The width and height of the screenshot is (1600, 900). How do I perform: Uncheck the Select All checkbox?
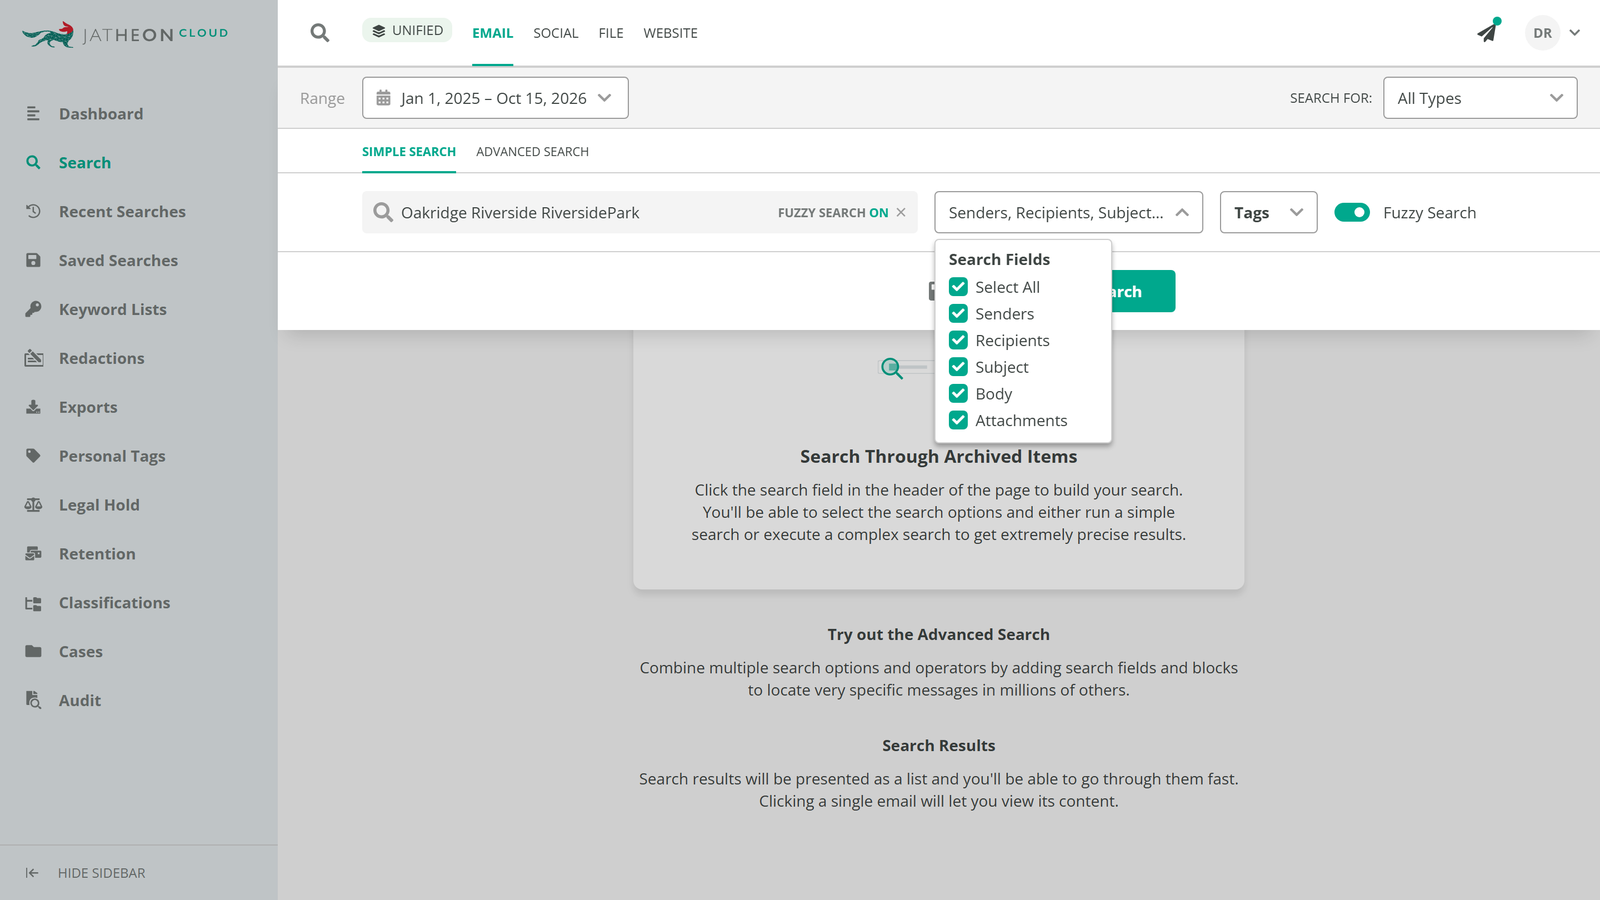[x=958, y=287]
